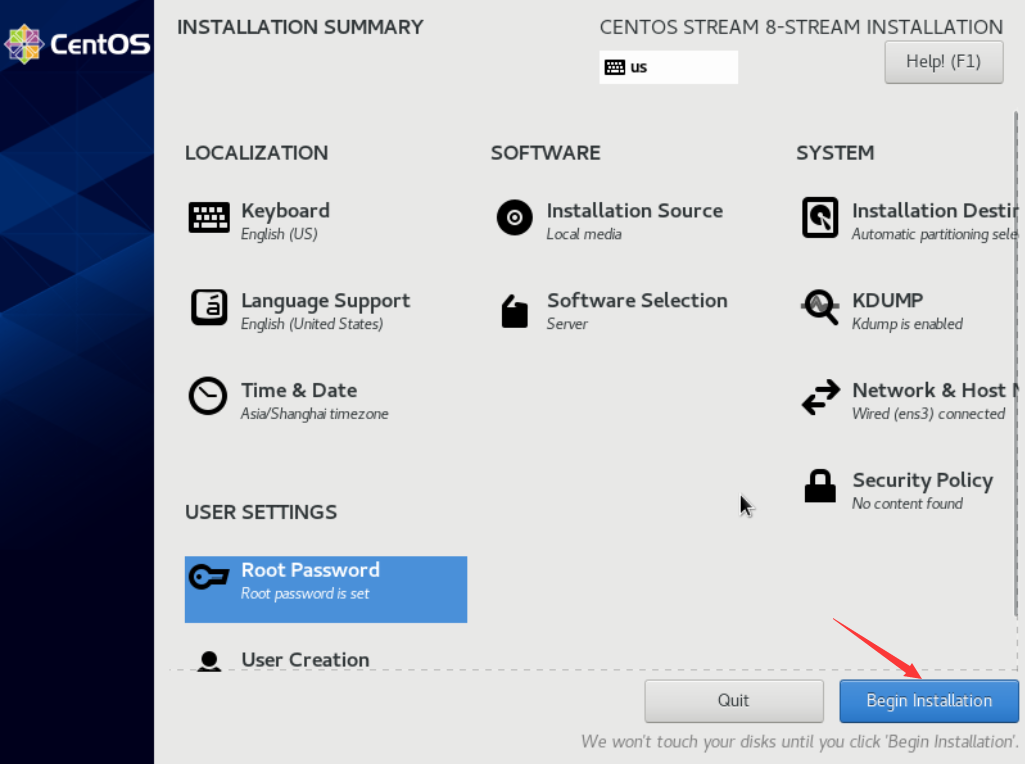Click 'English (US)' keyboard status text
Screen dimensions: 1025x764
tap(279, 234)
